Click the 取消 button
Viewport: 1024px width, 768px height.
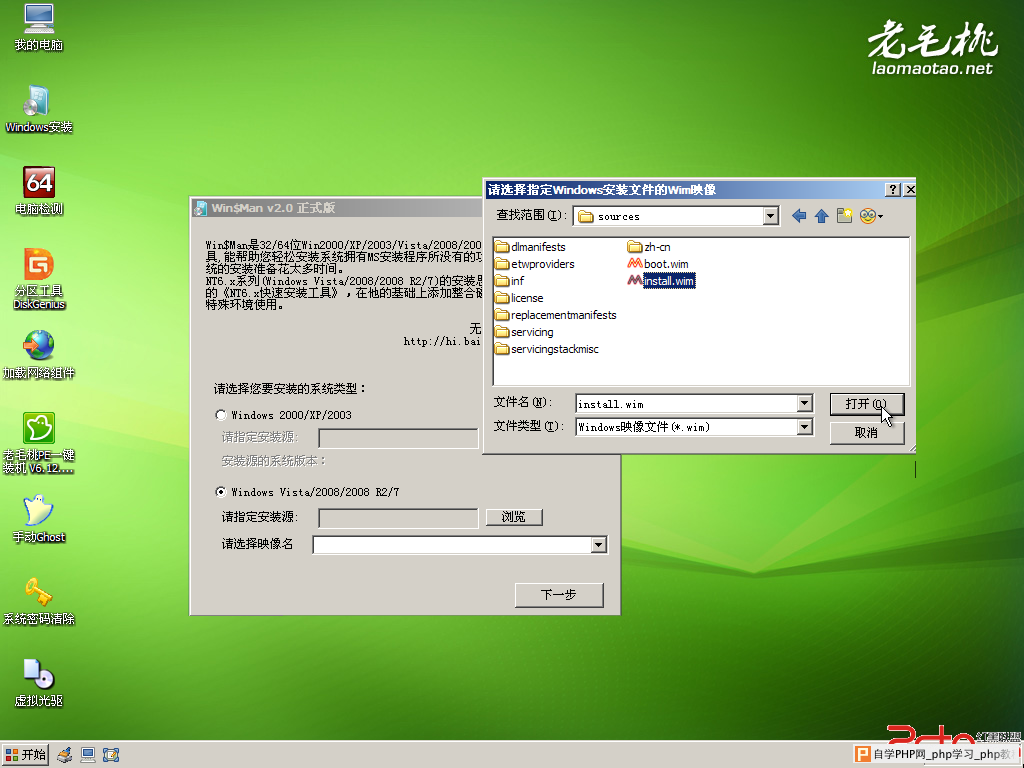pos(867,432)
